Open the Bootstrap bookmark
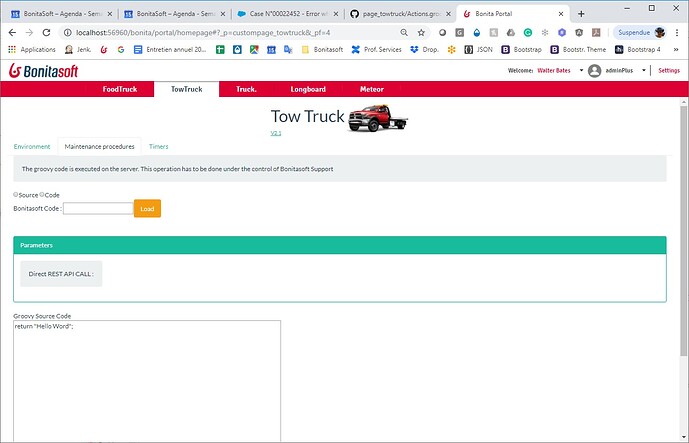 (522, 50)
